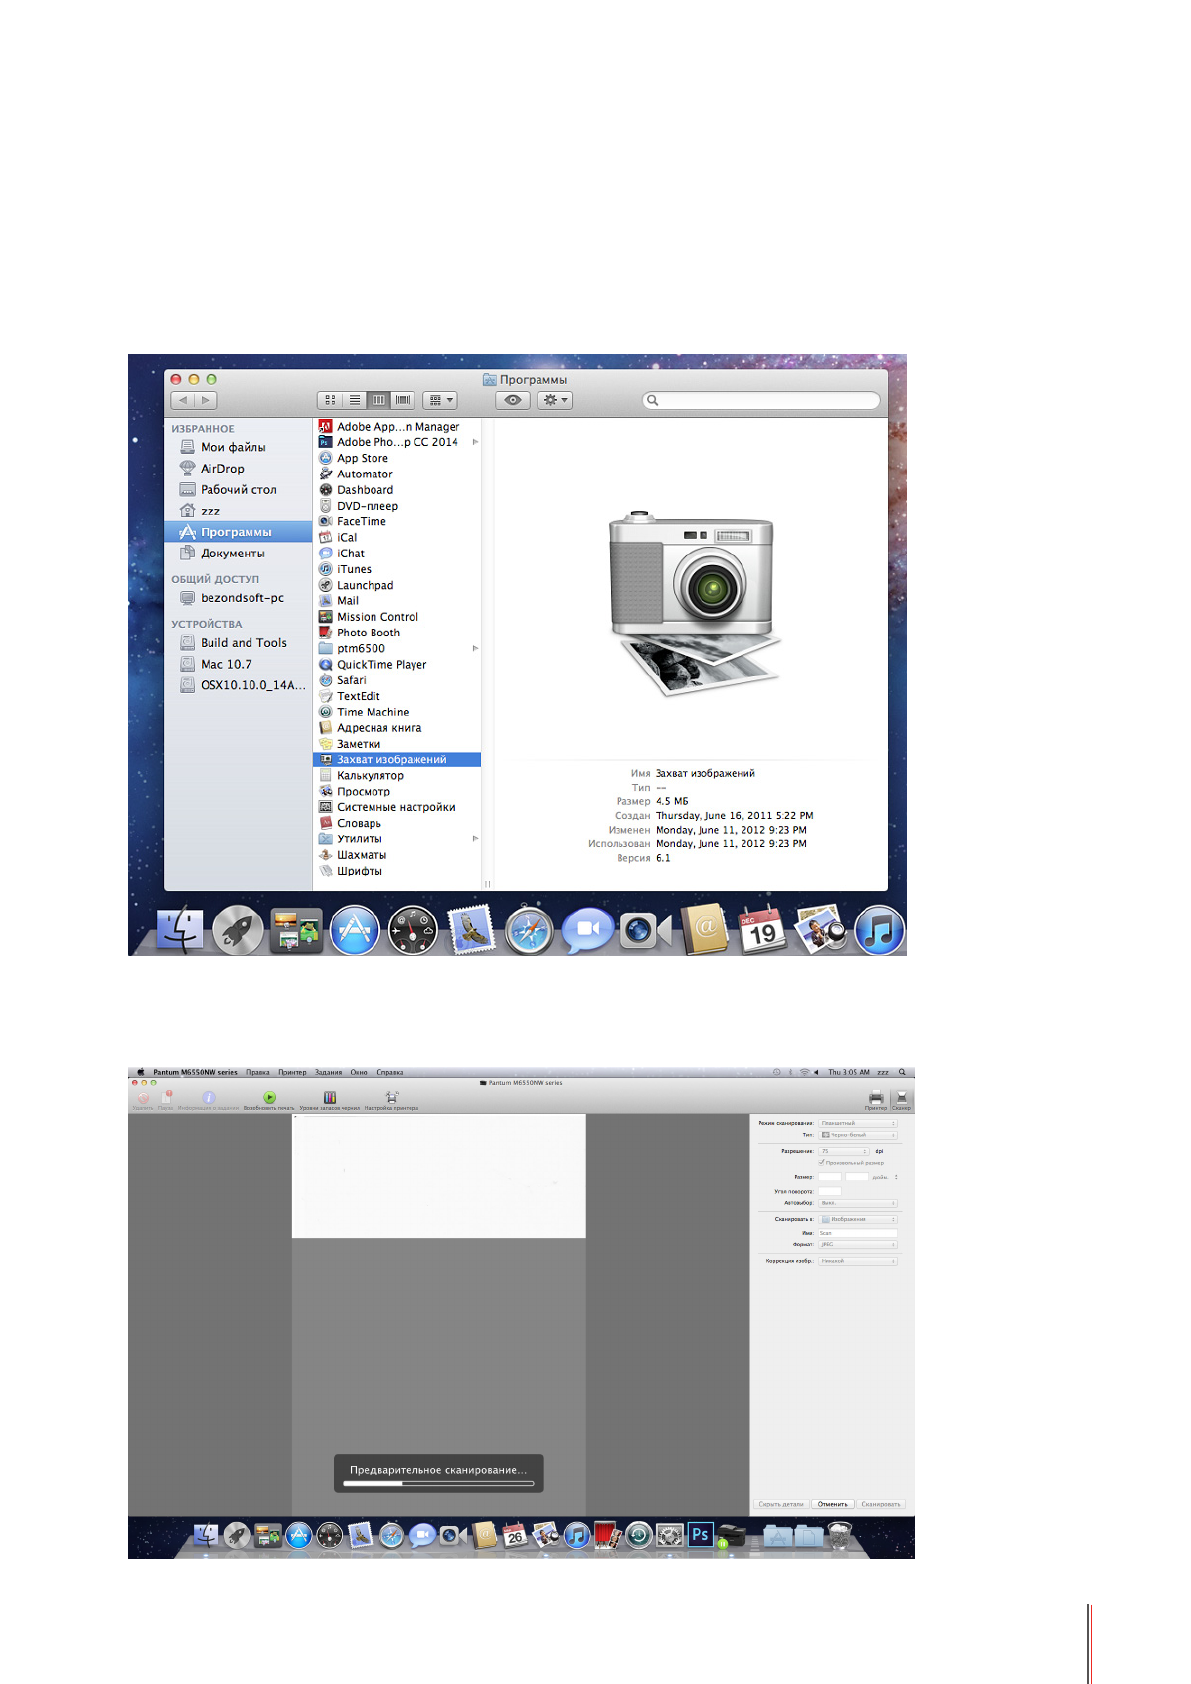
Task: Open the printer setup toolbar icon
Action: (x=391, y=1097)
